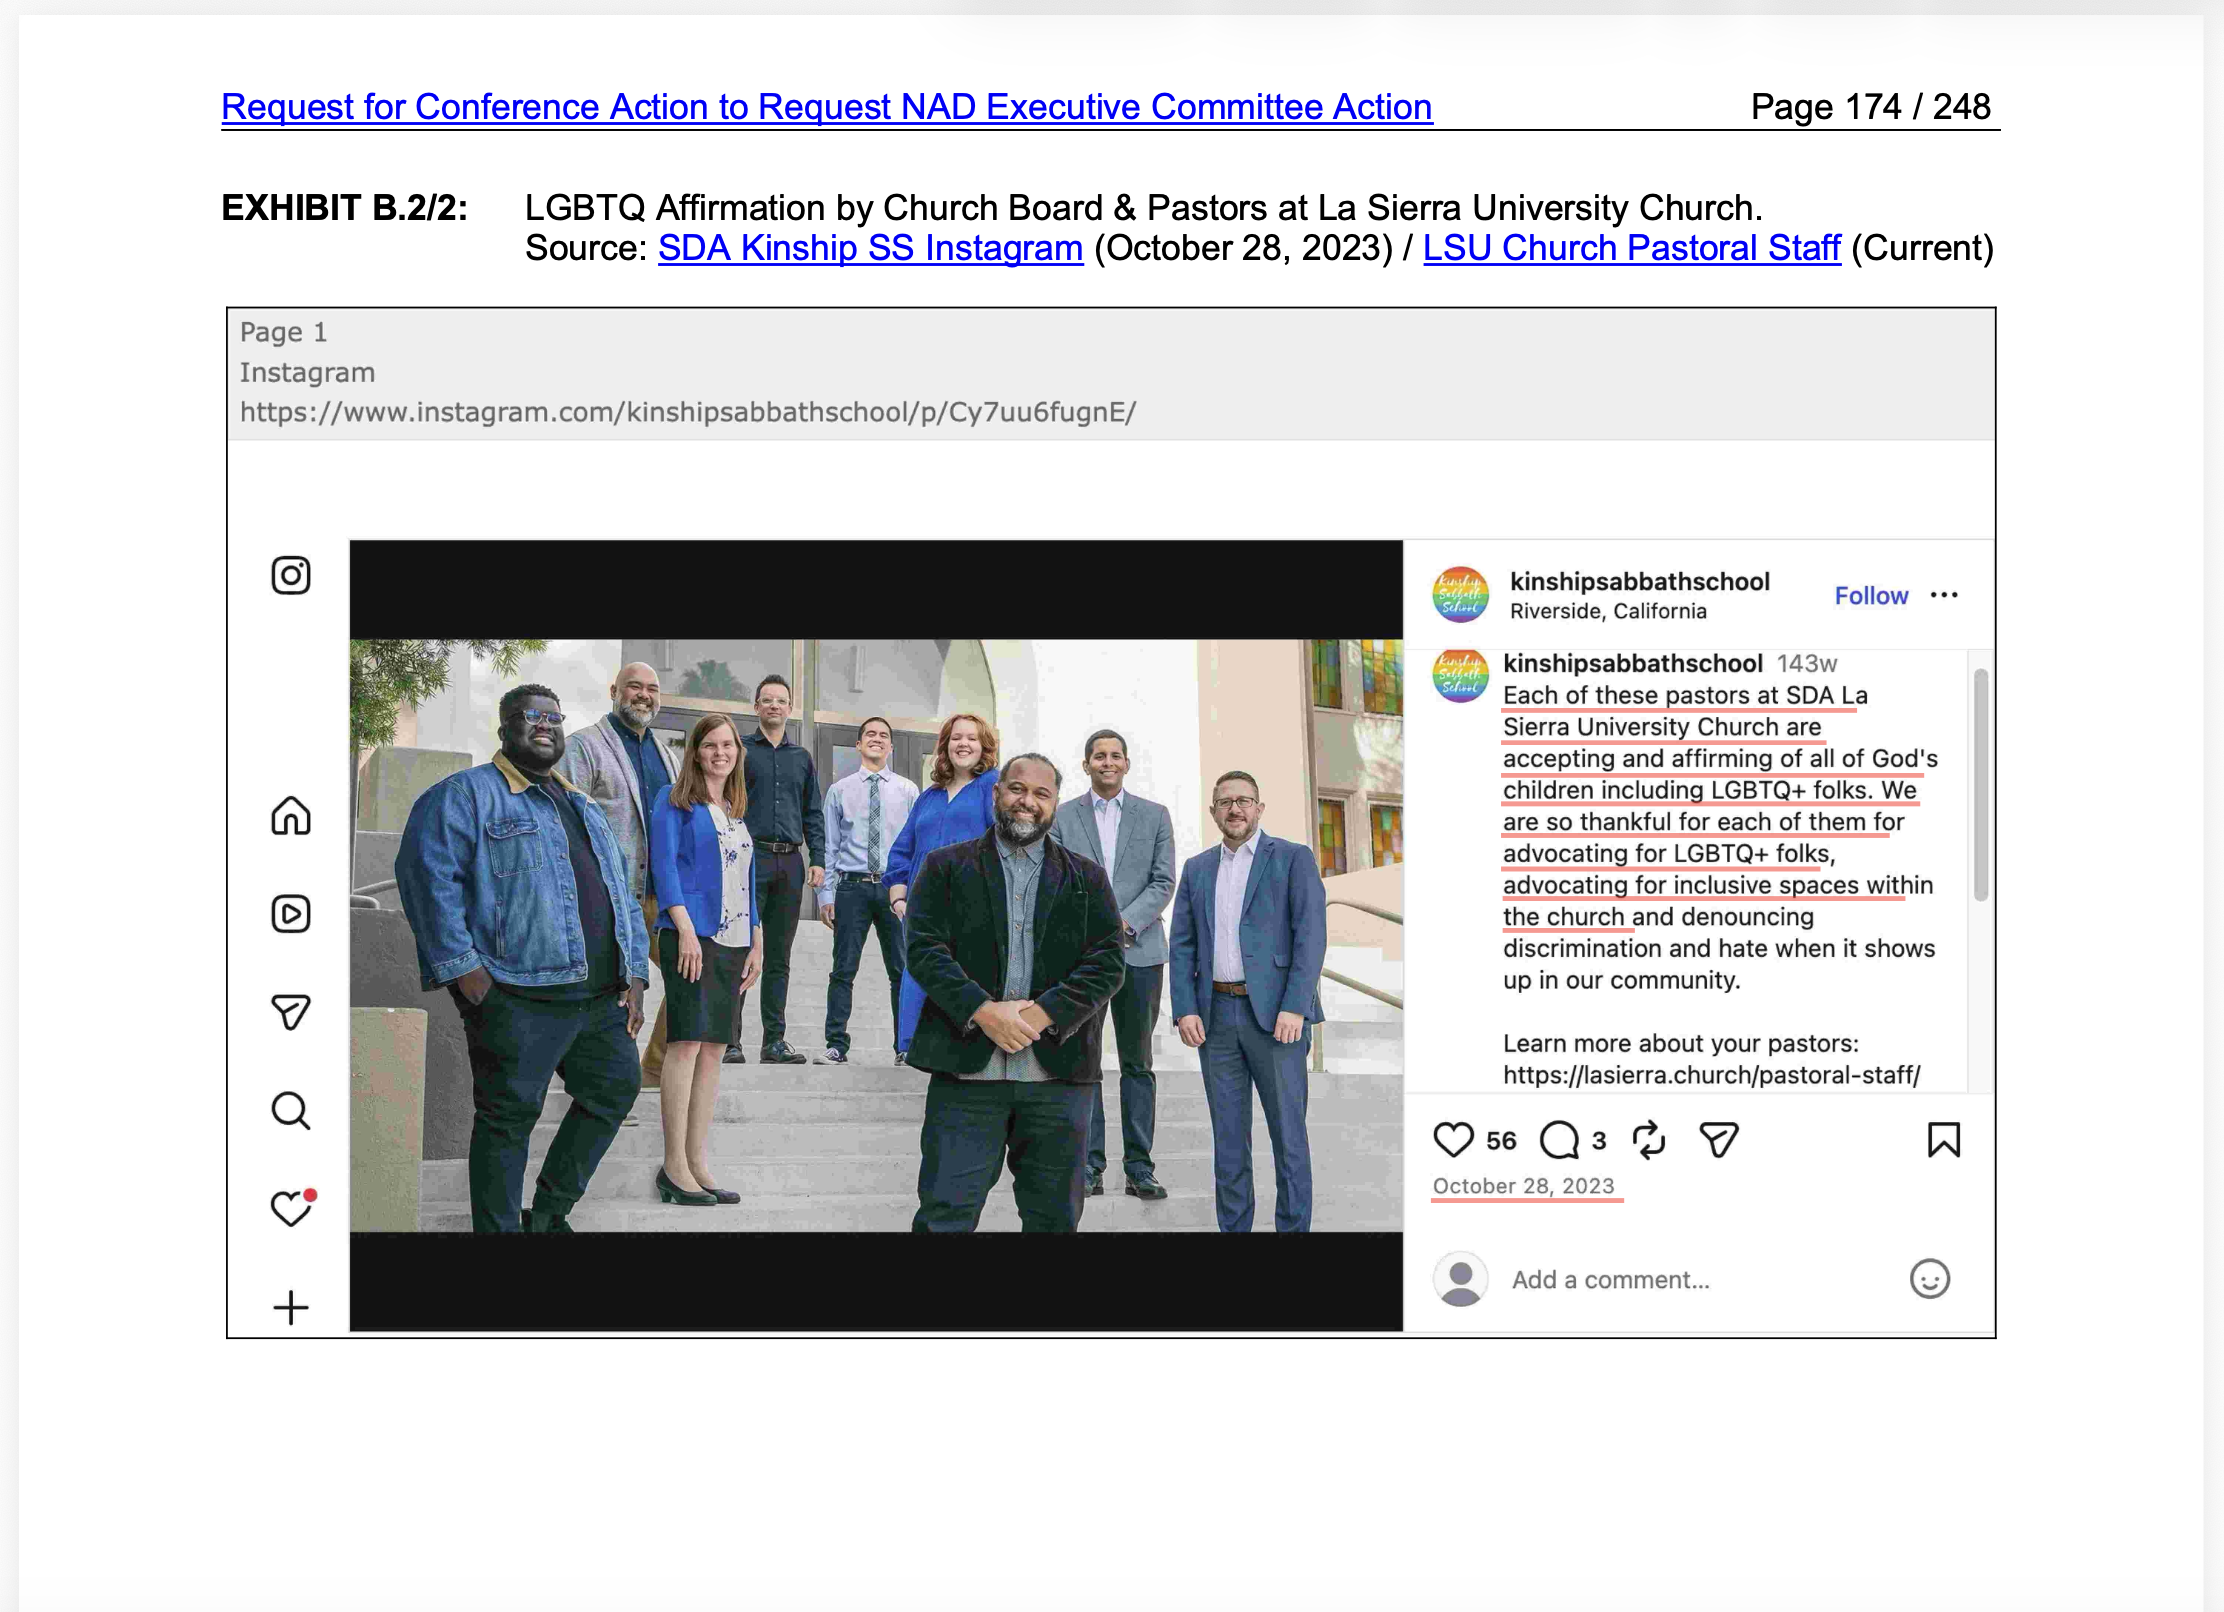Share post using paper-plane icon near likes
This screenshot has width=2224, height=1612.
(1719, 1139)
